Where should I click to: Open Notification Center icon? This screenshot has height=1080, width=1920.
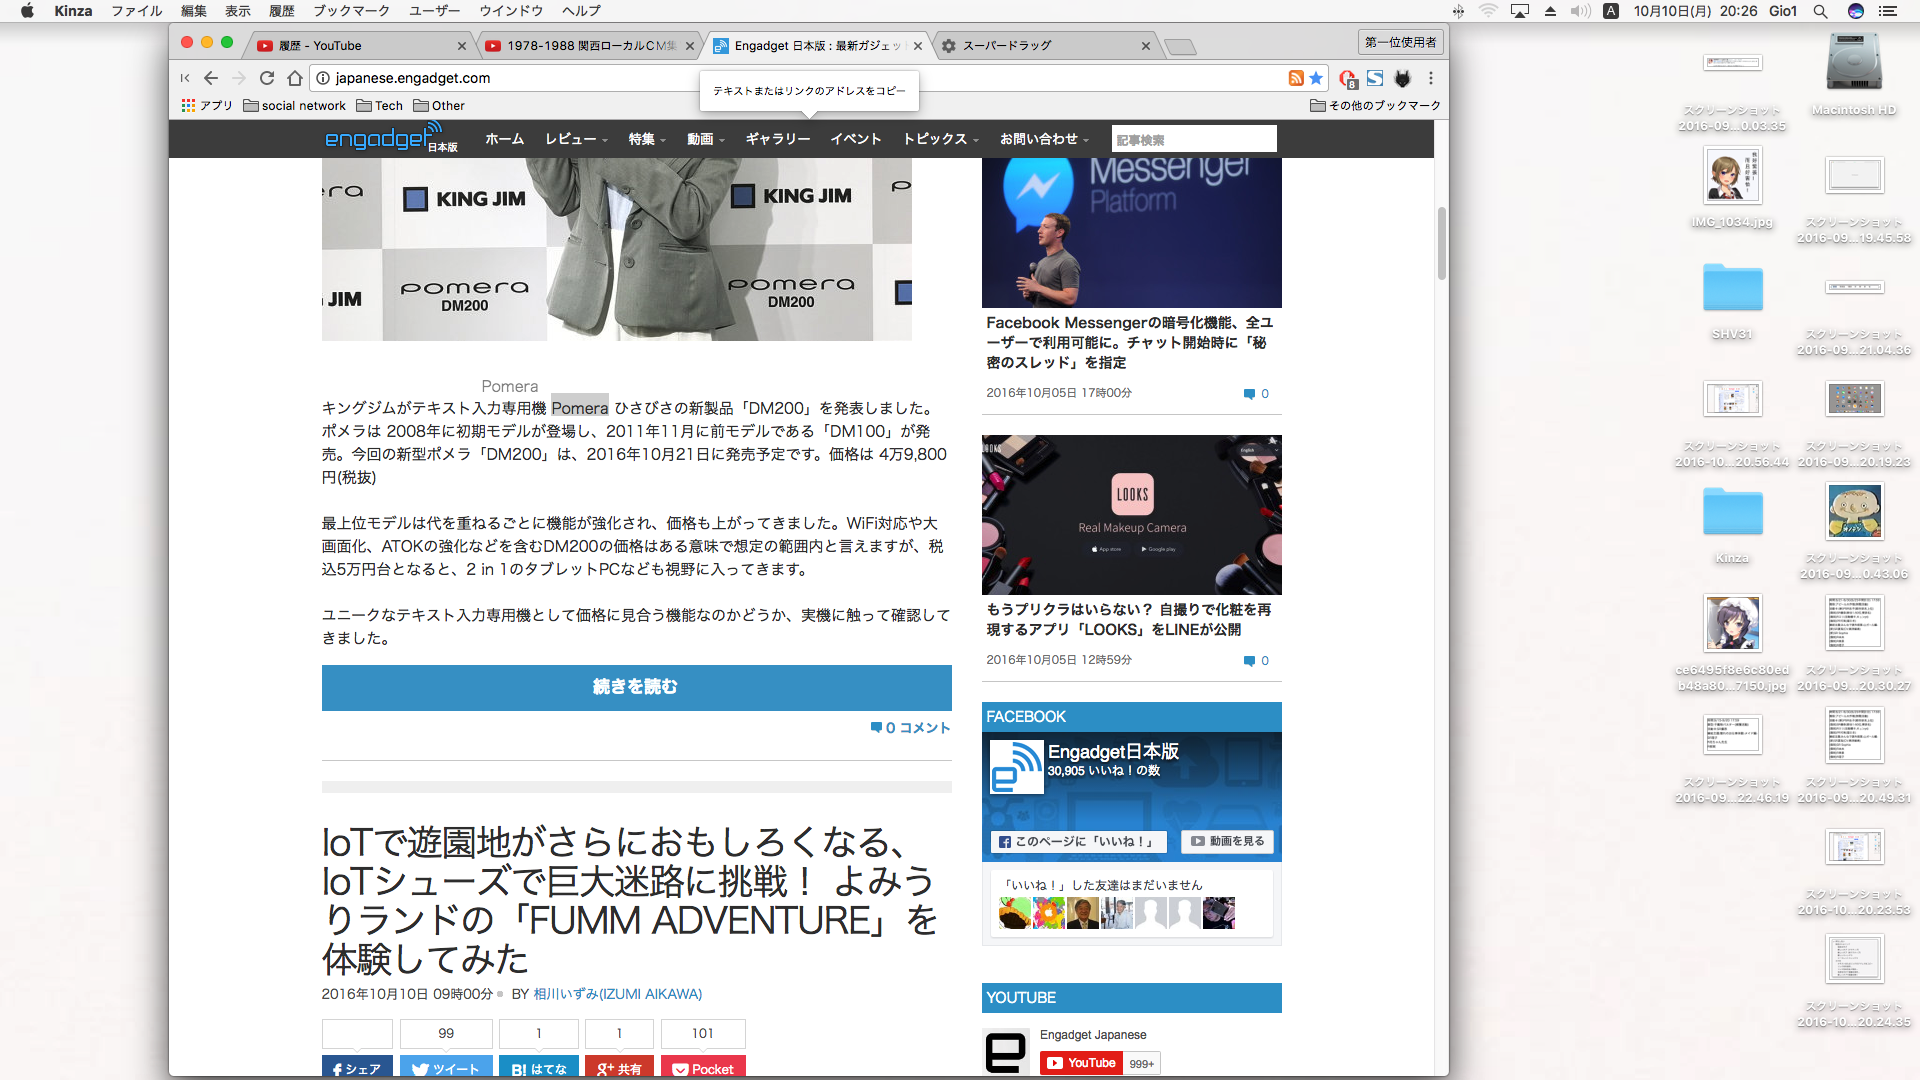coord(1888,11)
